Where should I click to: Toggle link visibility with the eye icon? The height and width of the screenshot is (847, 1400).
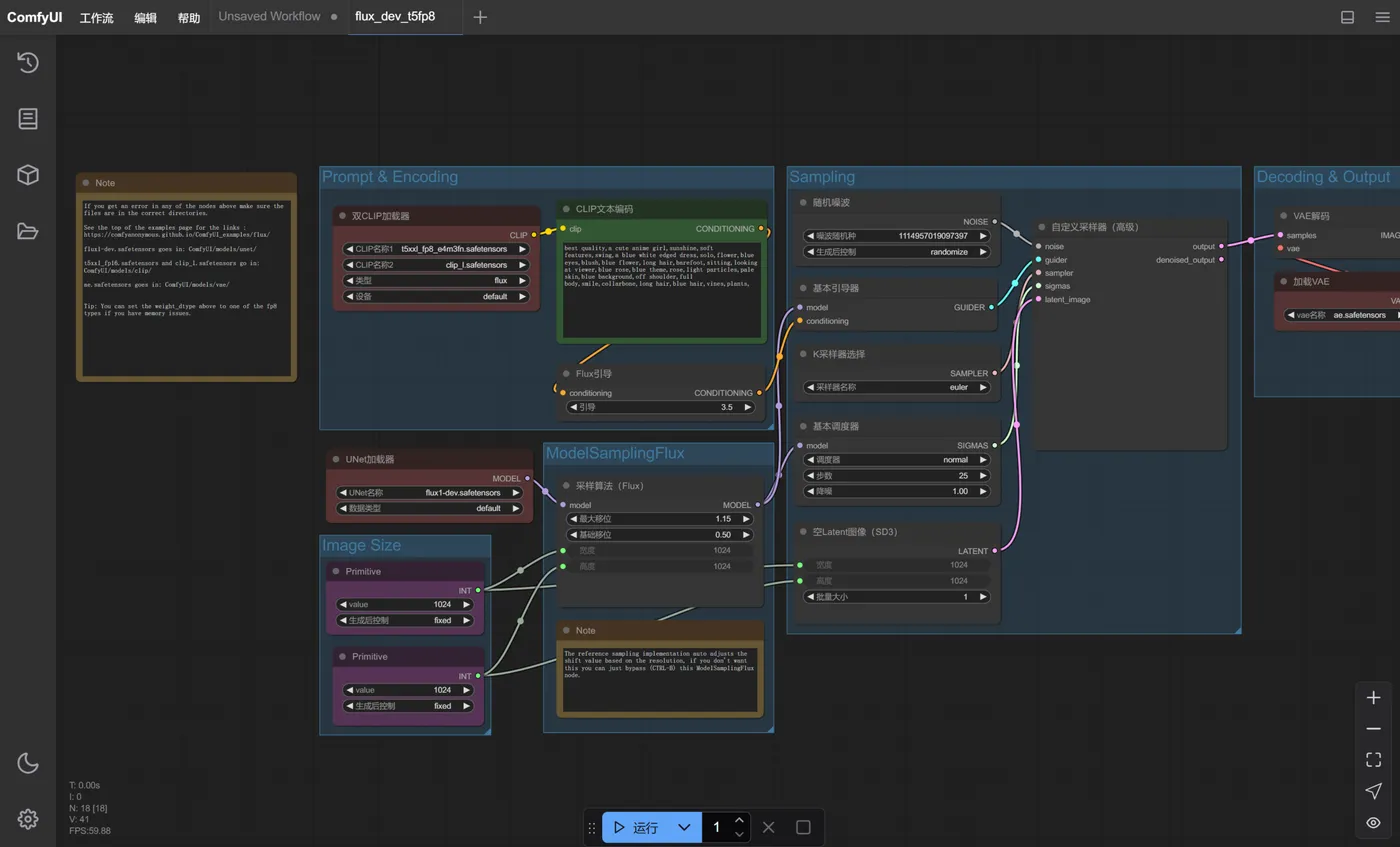tap(1373, 822)
